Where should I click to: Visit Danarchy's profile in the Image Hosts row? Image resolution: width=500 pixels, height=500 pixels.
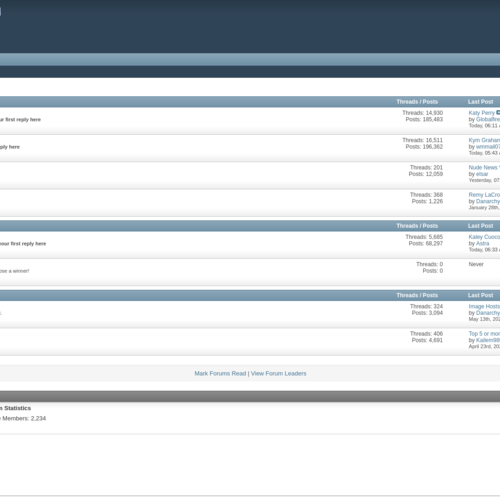(488, 313)
